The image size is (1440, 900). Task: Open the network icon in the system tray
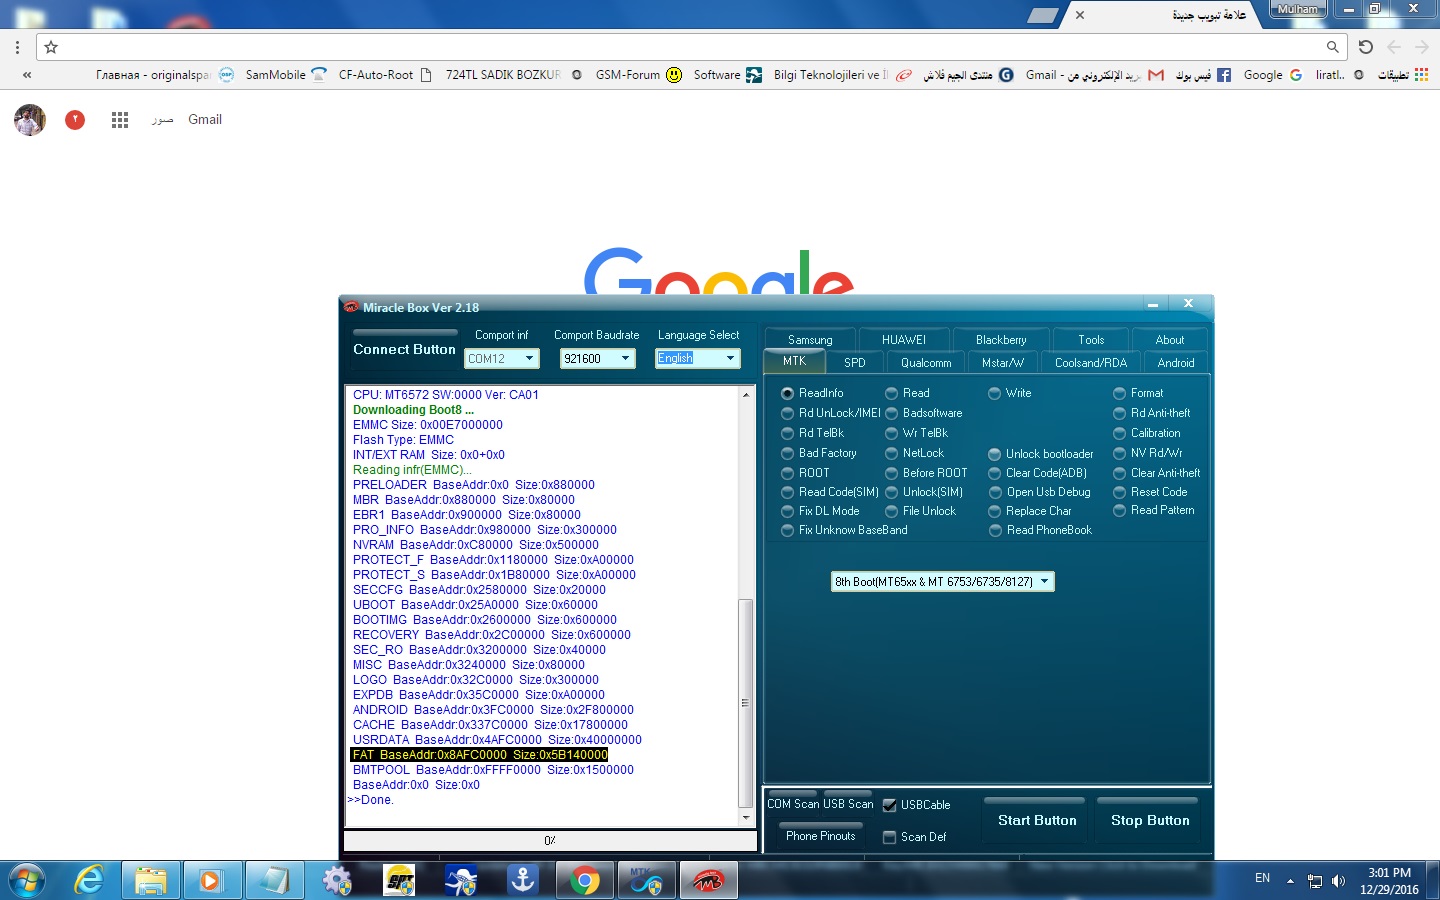coord(1315,881)
